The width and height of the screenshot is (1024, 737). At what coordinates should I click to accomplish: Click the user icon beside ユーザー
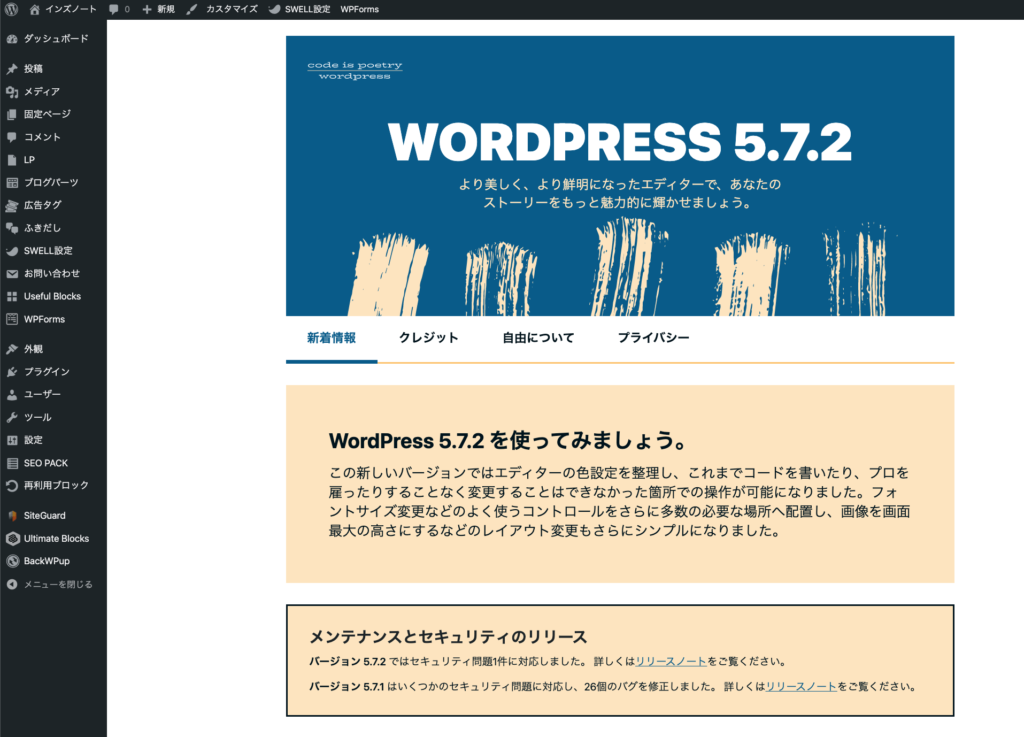tap(12, 395)
